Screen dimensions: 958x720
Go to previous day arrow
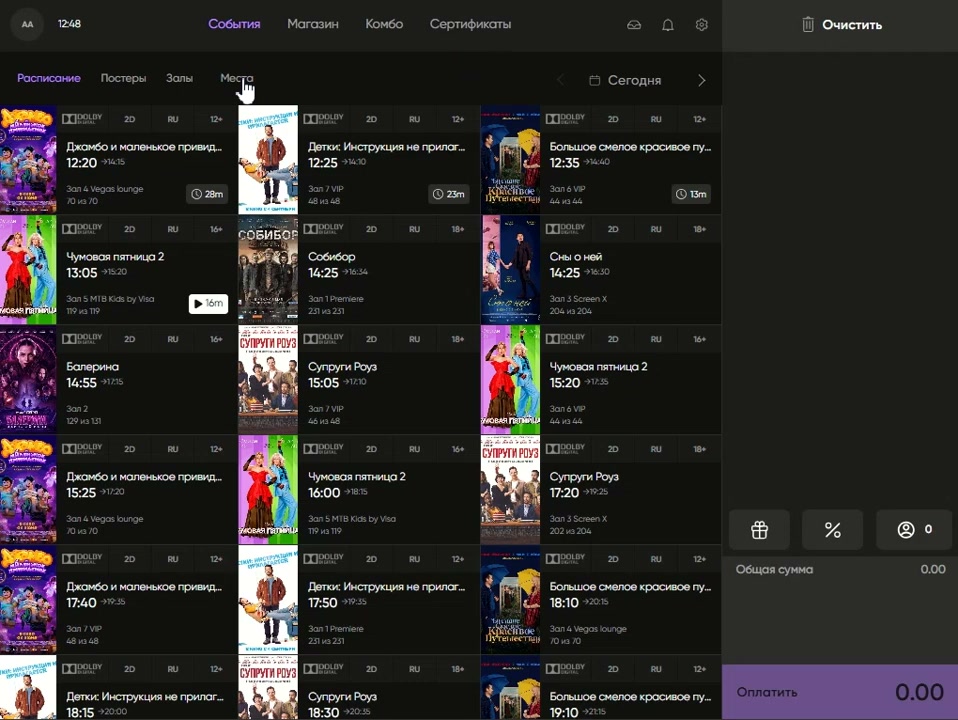click(560, 80)
